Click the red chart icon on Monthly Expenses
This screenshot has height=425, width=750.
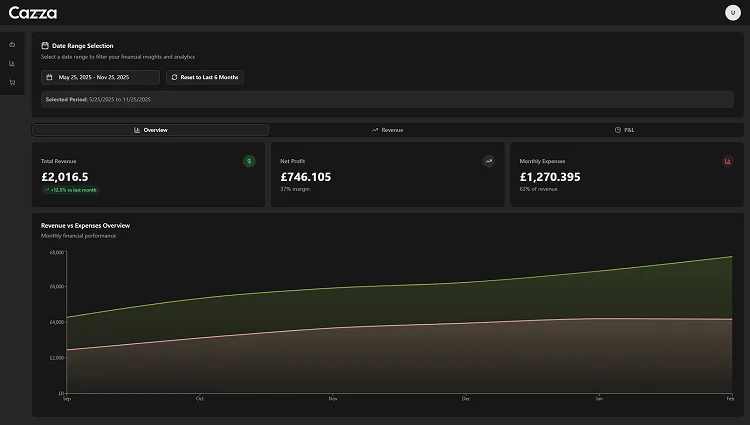coord(727,160)
